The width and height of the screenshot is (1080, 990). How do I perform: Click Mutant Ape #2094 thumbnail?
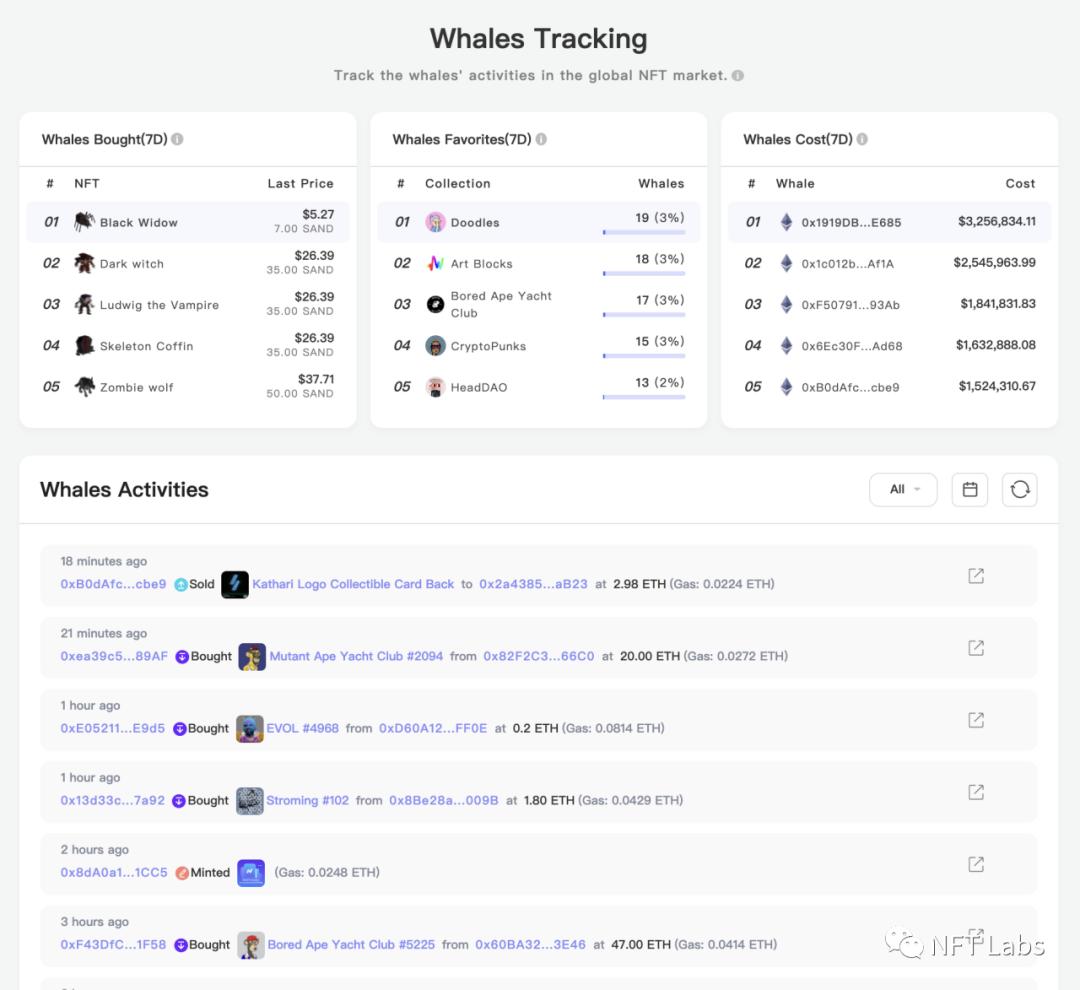252,657
